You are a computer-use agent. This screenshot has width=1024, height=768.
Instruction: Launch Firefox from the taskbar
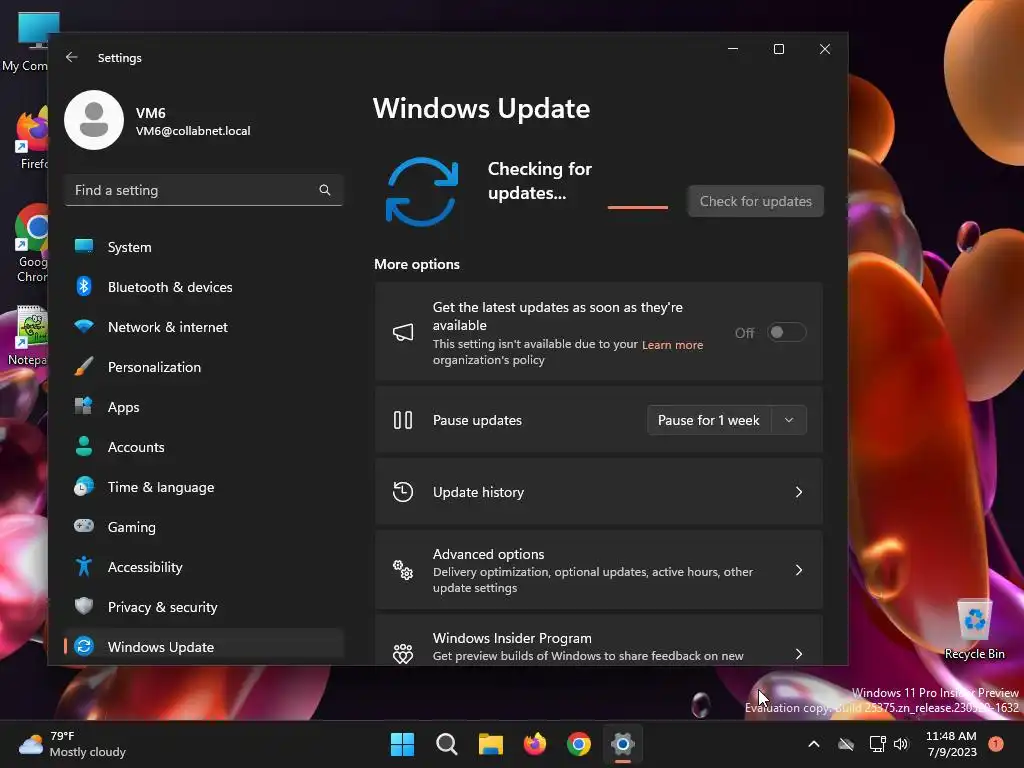[535, 744]
